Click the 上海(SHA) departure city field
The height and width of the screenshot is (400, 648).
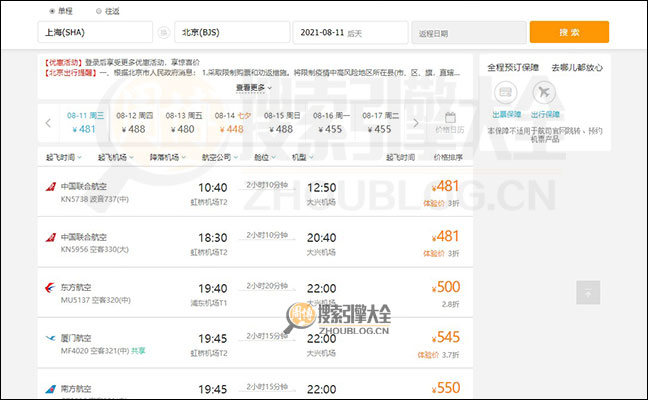pyautogui.click(x=96, y=33)
